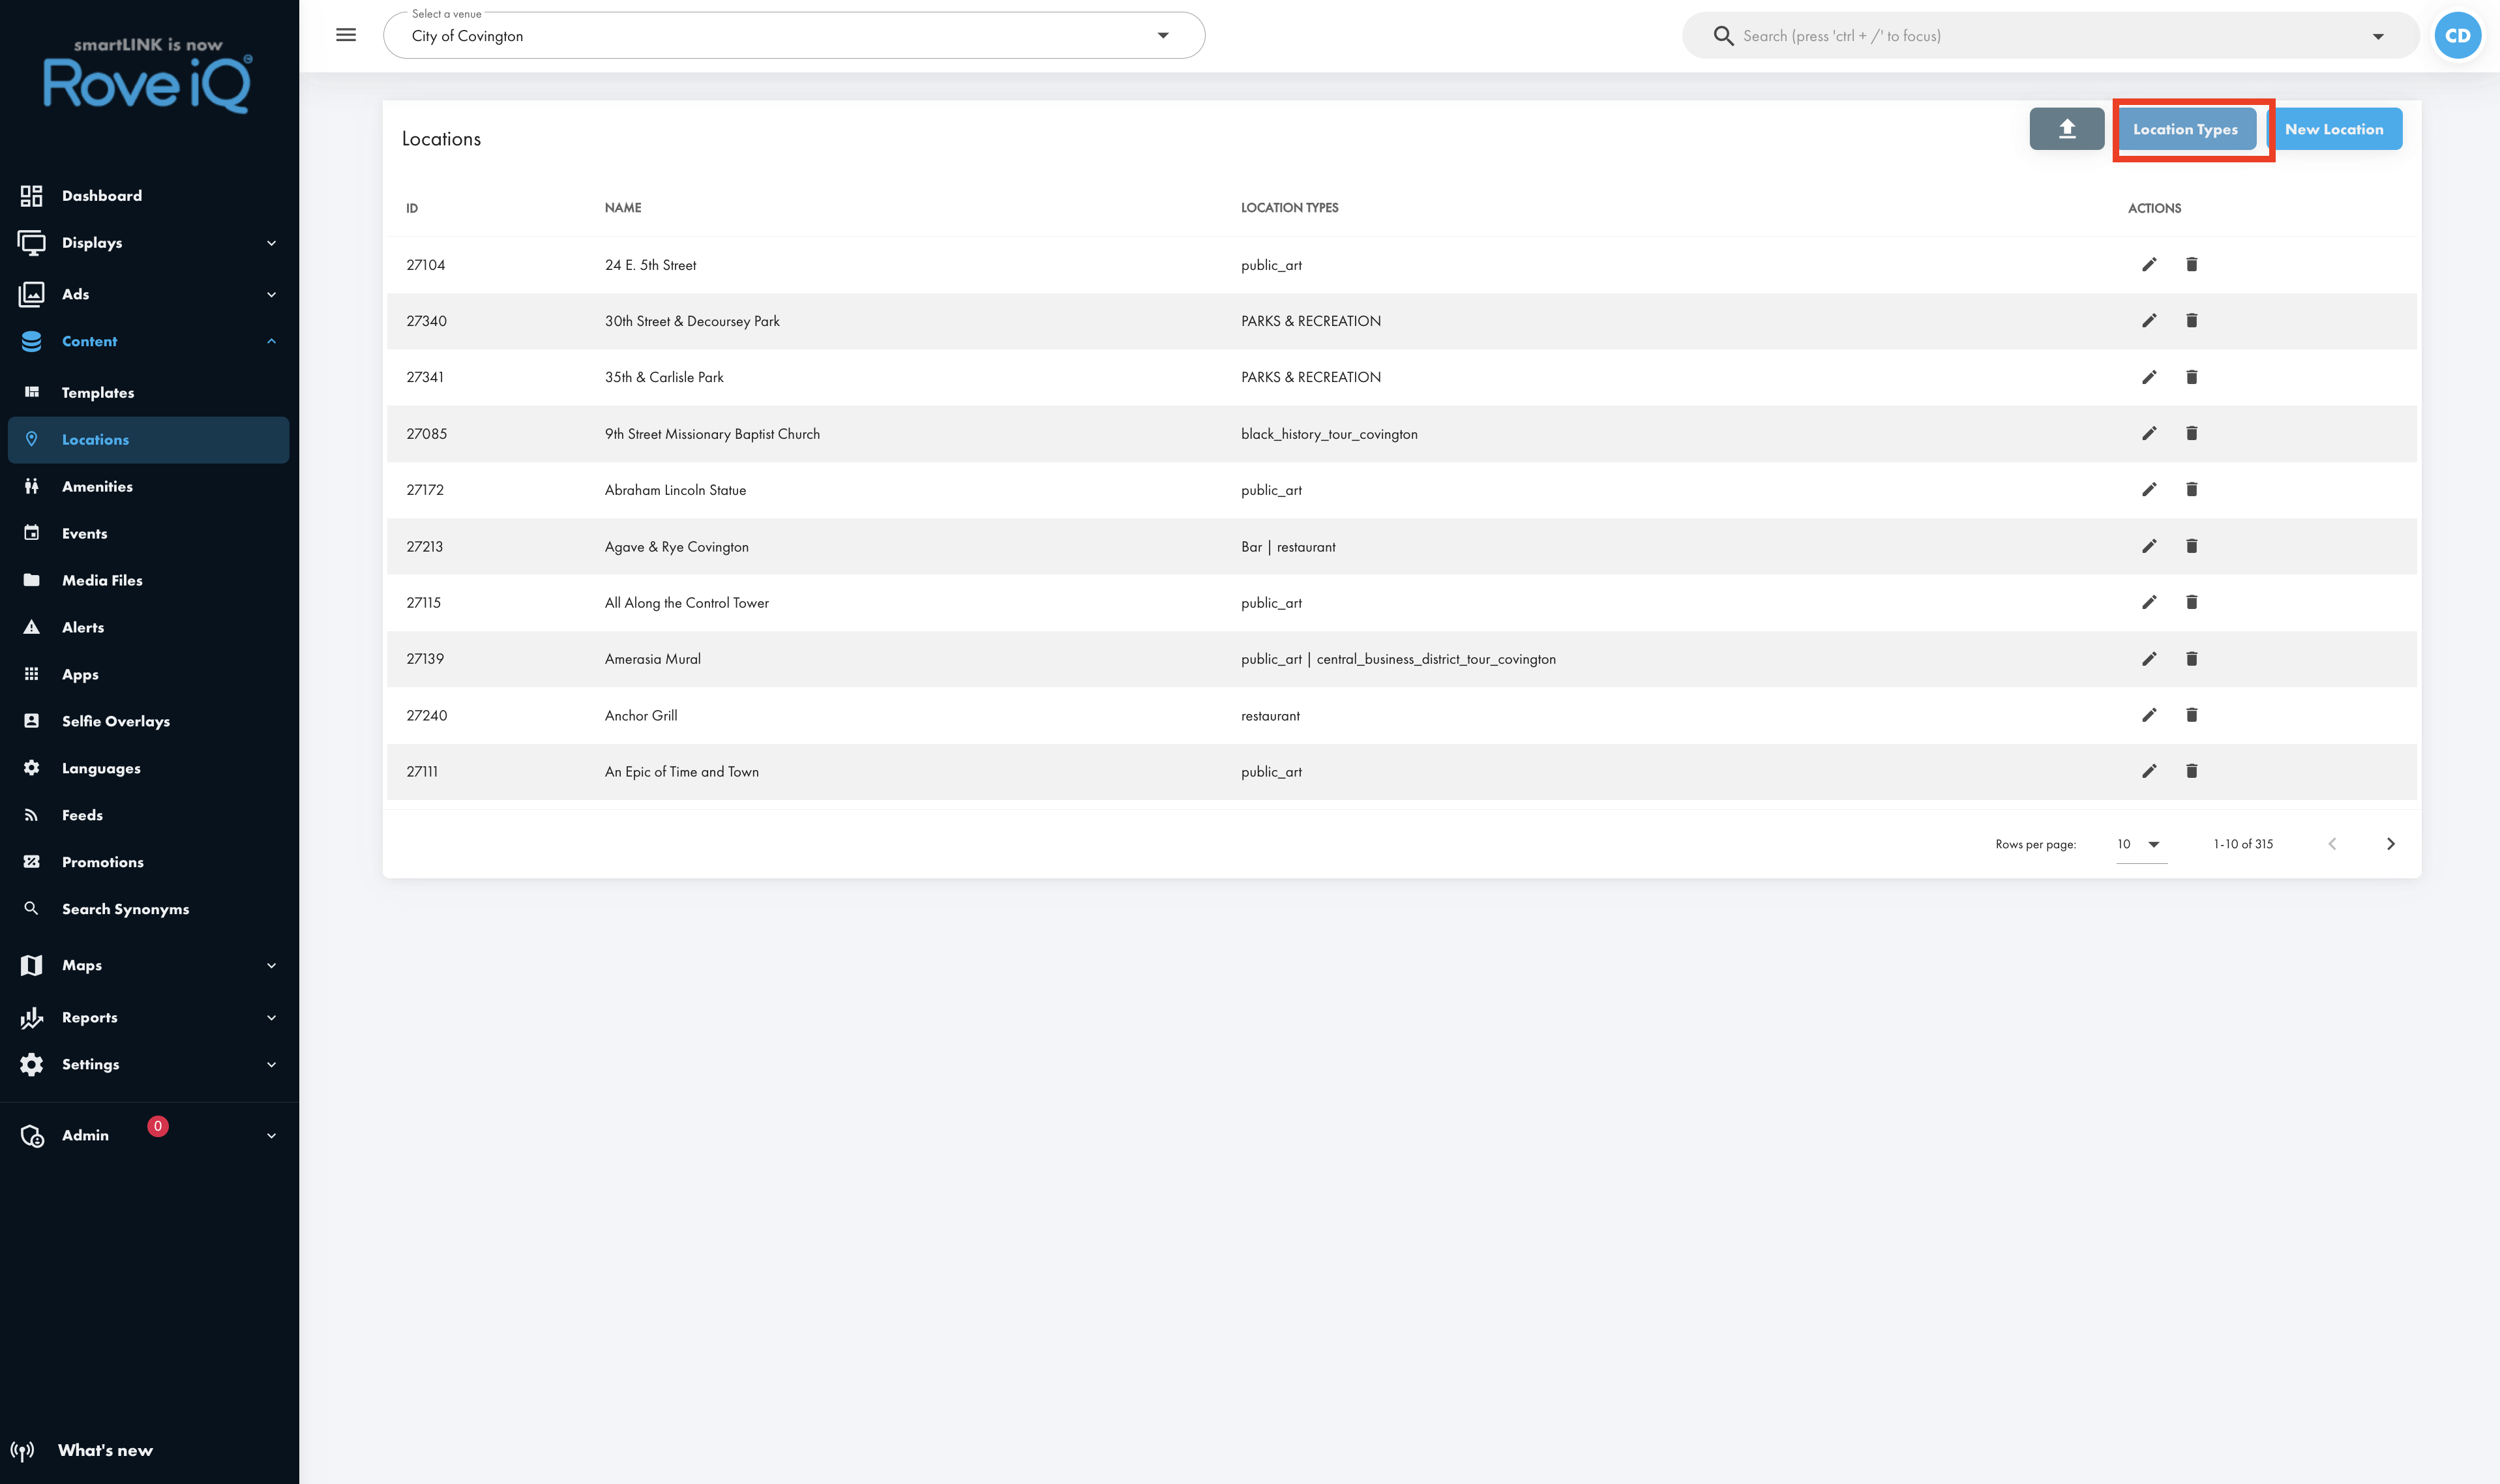Open the CD user avatar menu
2500x1484 pixels.
tap(2457, 36)
